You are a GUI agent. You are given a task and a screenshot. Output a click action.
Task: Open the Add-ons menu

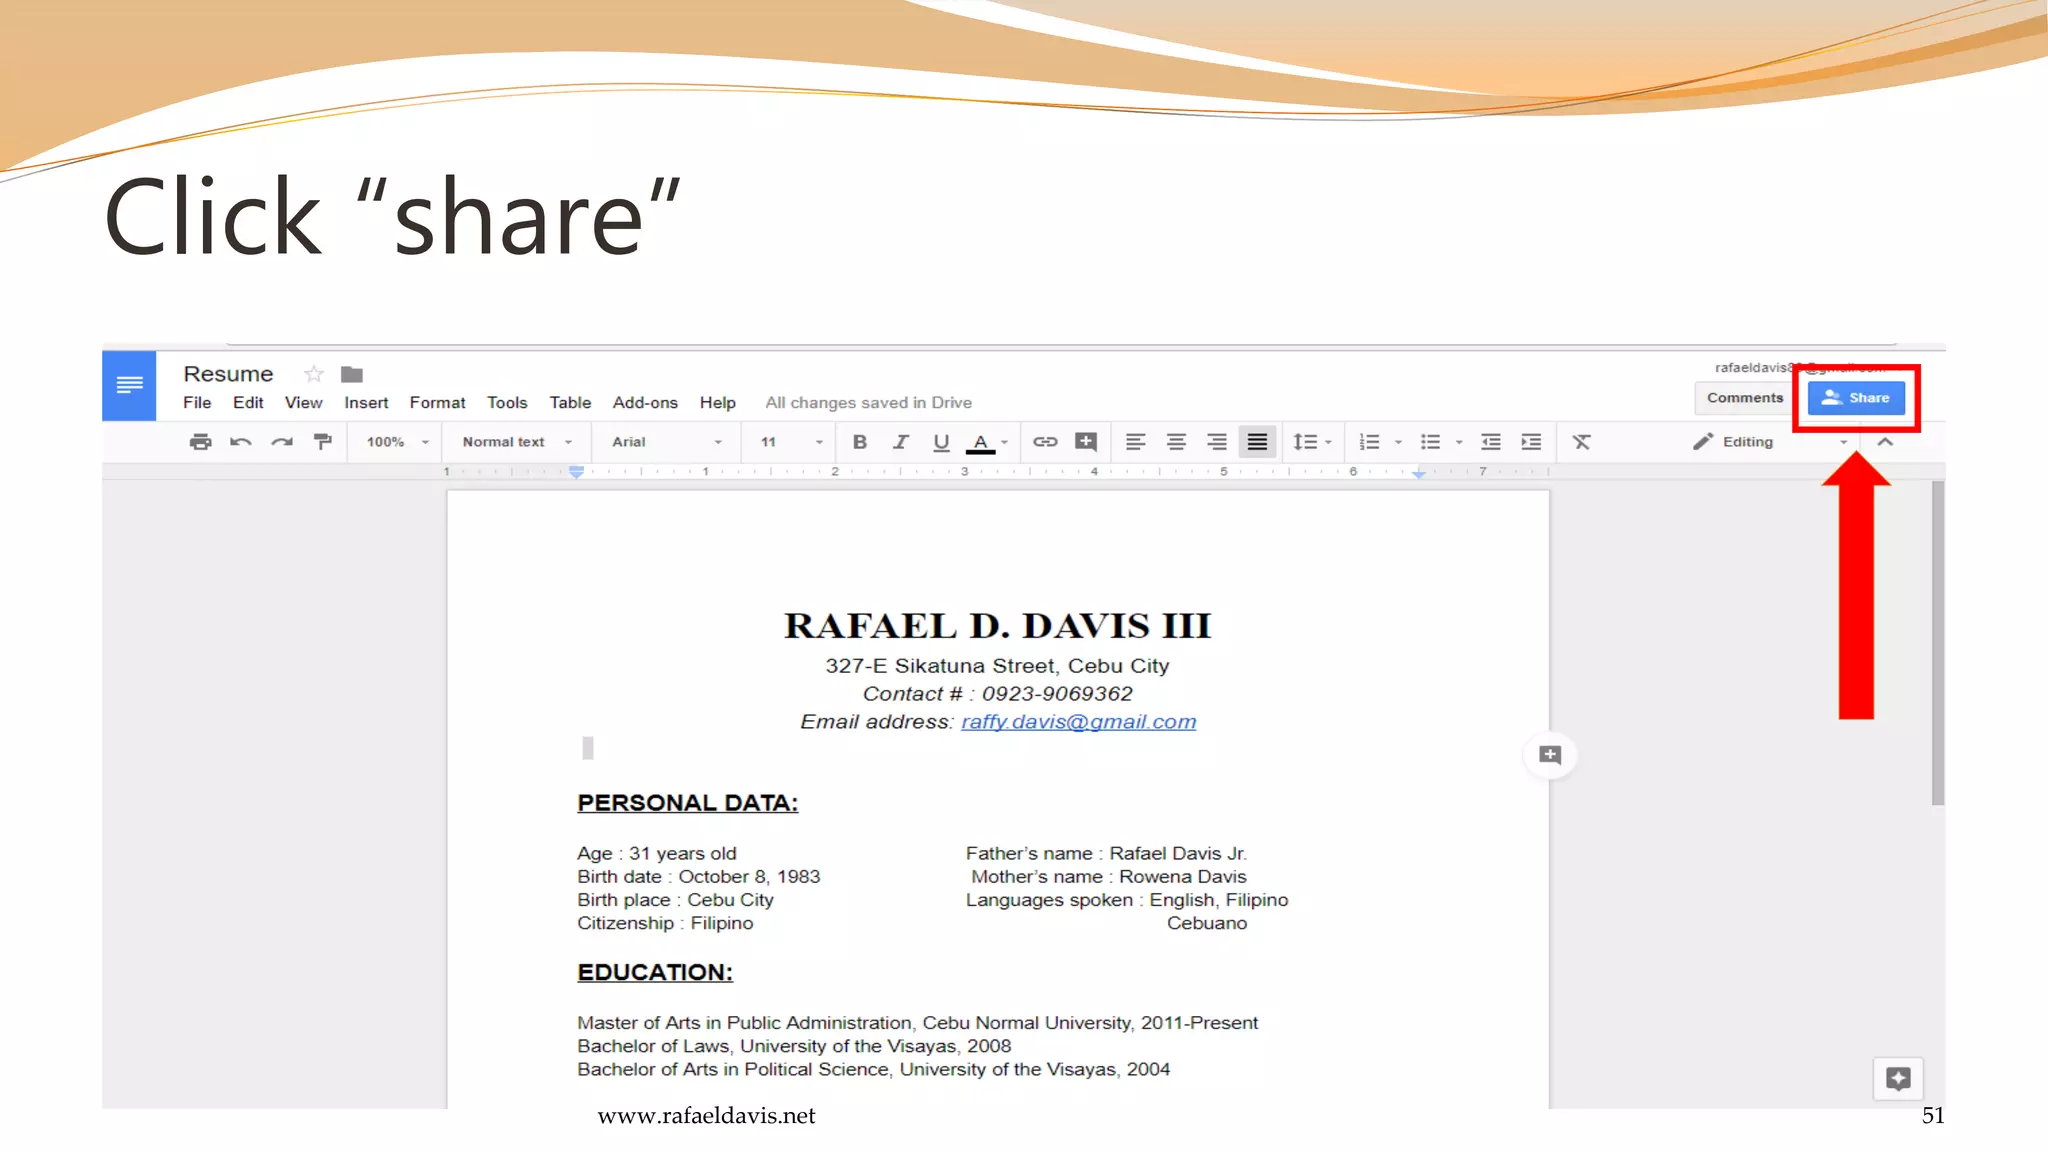(x=645, y=402)
